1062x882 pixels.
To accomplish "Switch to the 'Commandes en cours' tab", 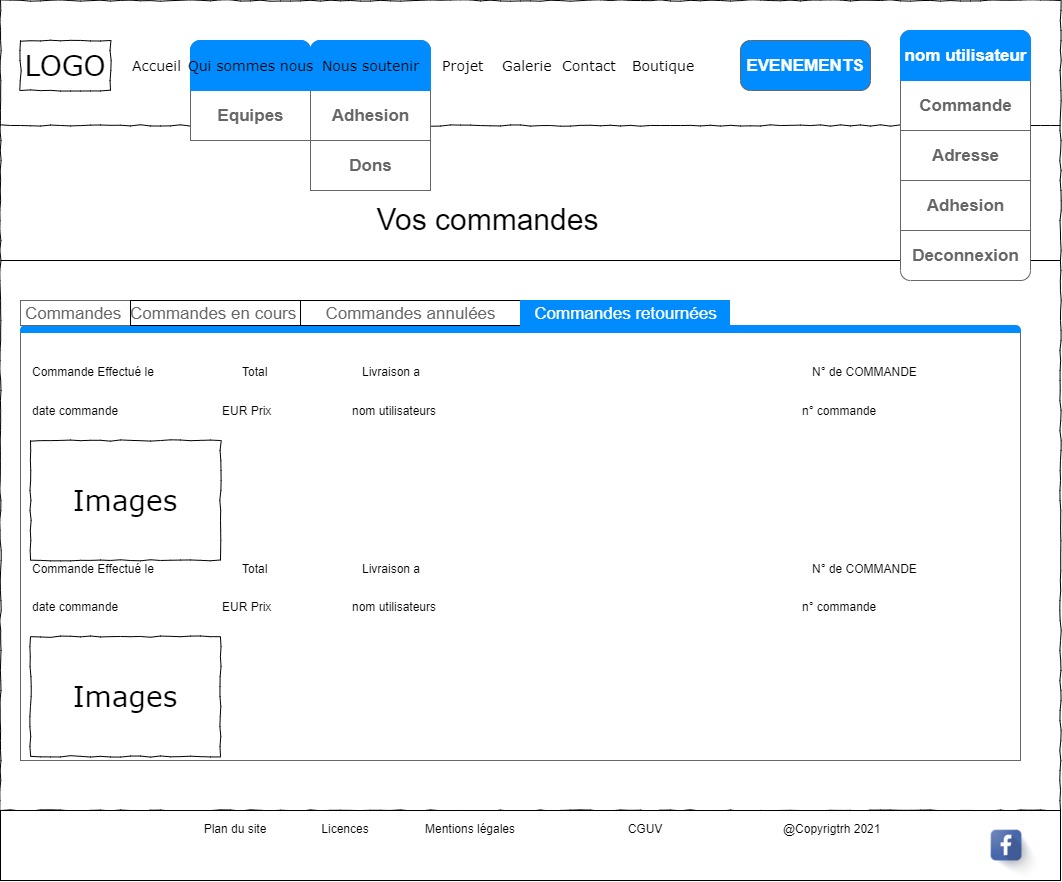I will point(214,313).
